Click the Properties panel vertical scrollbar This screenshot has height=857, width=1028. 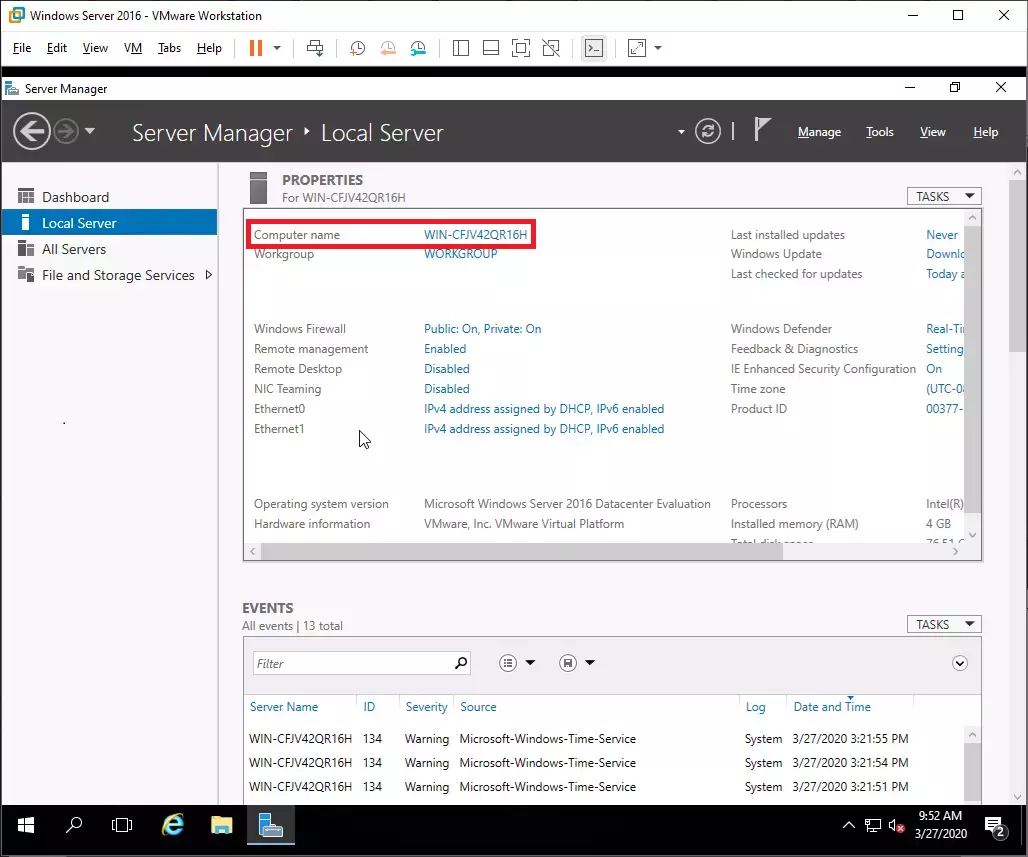click(973, 369)
